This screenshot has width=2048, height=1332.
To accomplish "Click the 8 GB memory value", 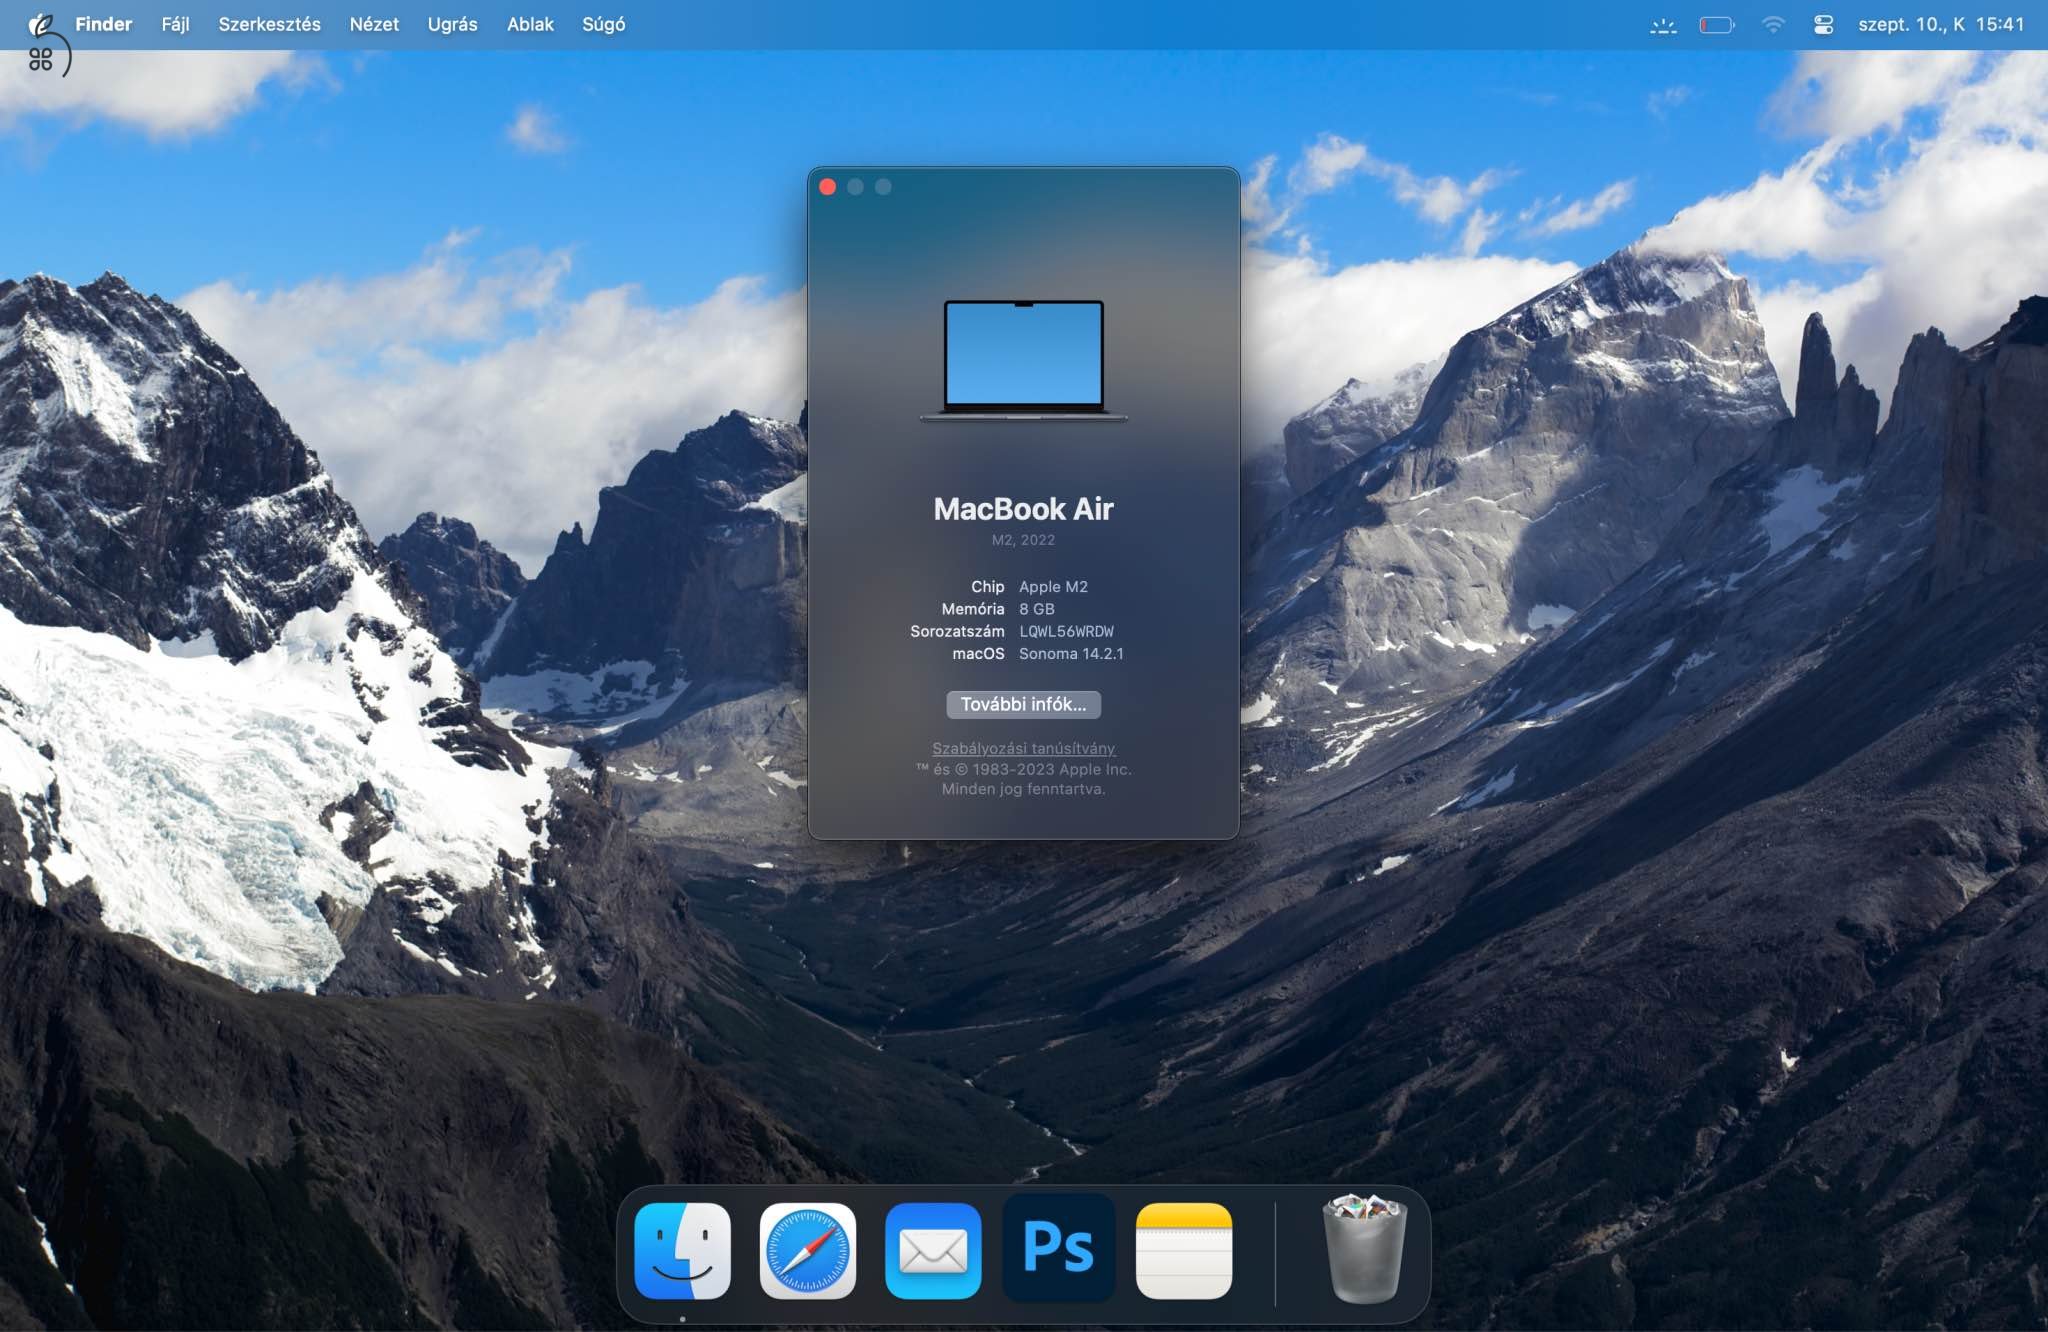I will [x=1036, y=609].
